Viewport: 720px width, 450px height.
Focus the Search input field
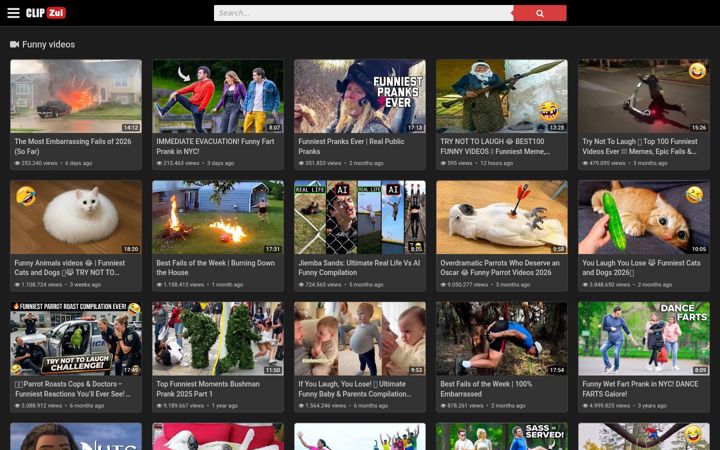(x=364, y=13)
